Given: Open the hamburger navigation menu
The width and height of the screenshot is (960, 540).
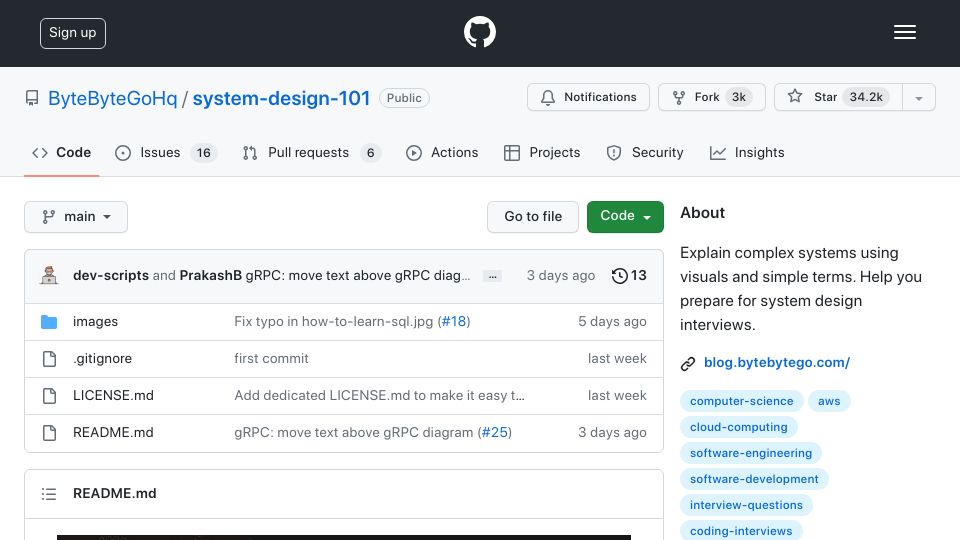Looking at the screenshot, I should pyautogui.click(x=904, y=32).
